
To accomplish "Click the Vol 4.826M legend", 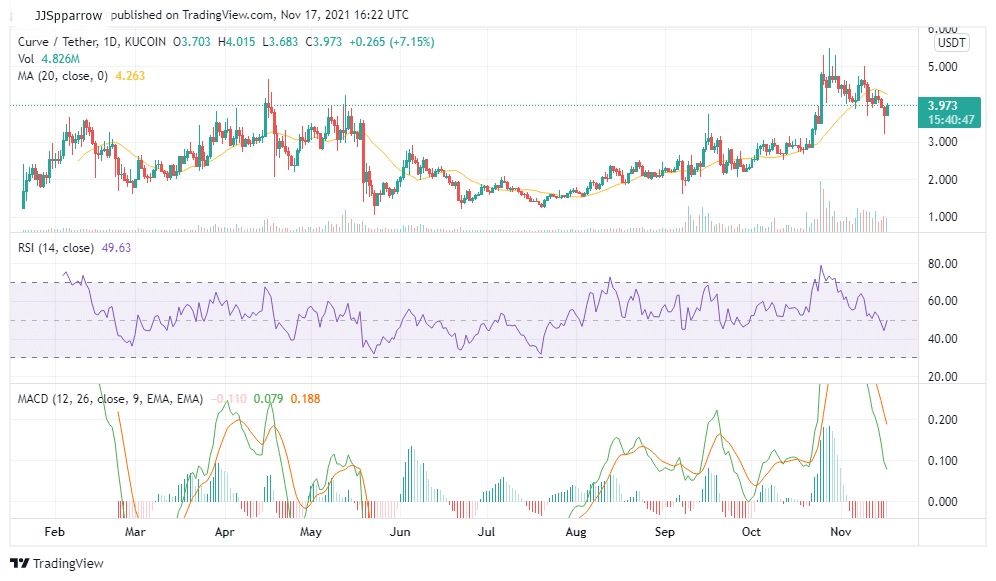I will [x=49, y=59].
